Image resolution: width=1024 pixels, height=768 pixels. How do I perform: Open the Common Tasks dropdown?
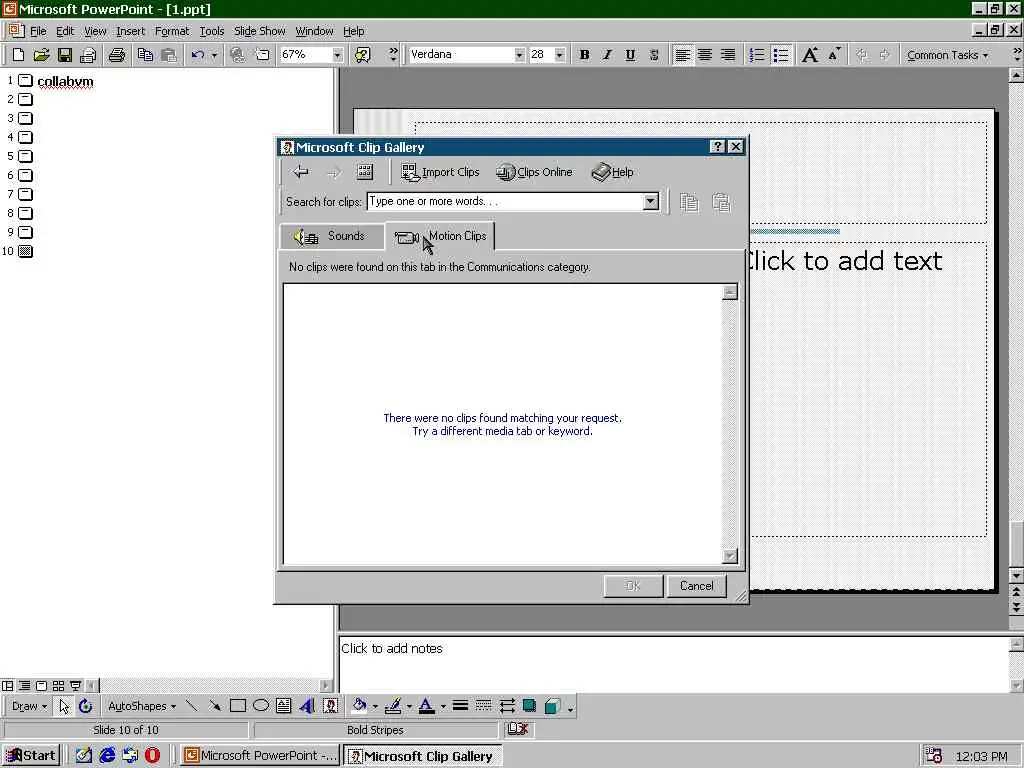[x=947, y=55]
